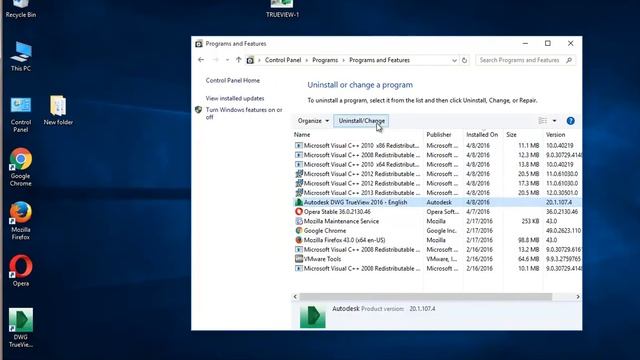The image size is (640, 360).
Task: Click the VMware Tools program icon
Action: point(299,259)
